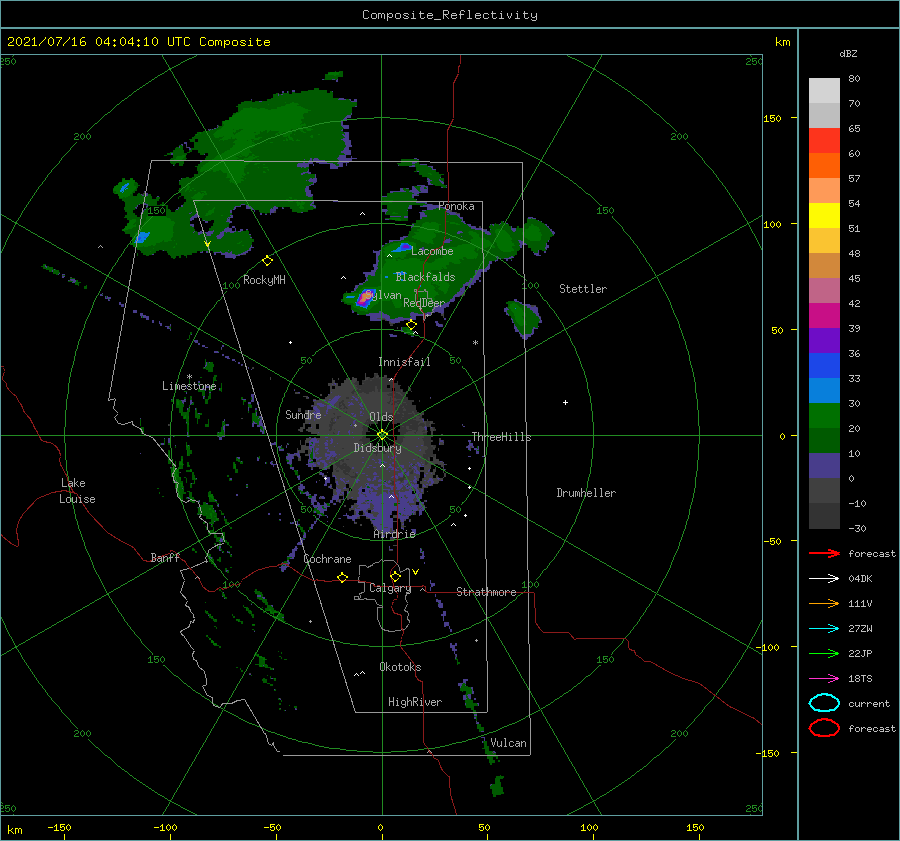Screen dimensions: 900x841
Task: Click the orange 111V arrow legend icon
Action: pyautogui.click(x=824, y=603)
